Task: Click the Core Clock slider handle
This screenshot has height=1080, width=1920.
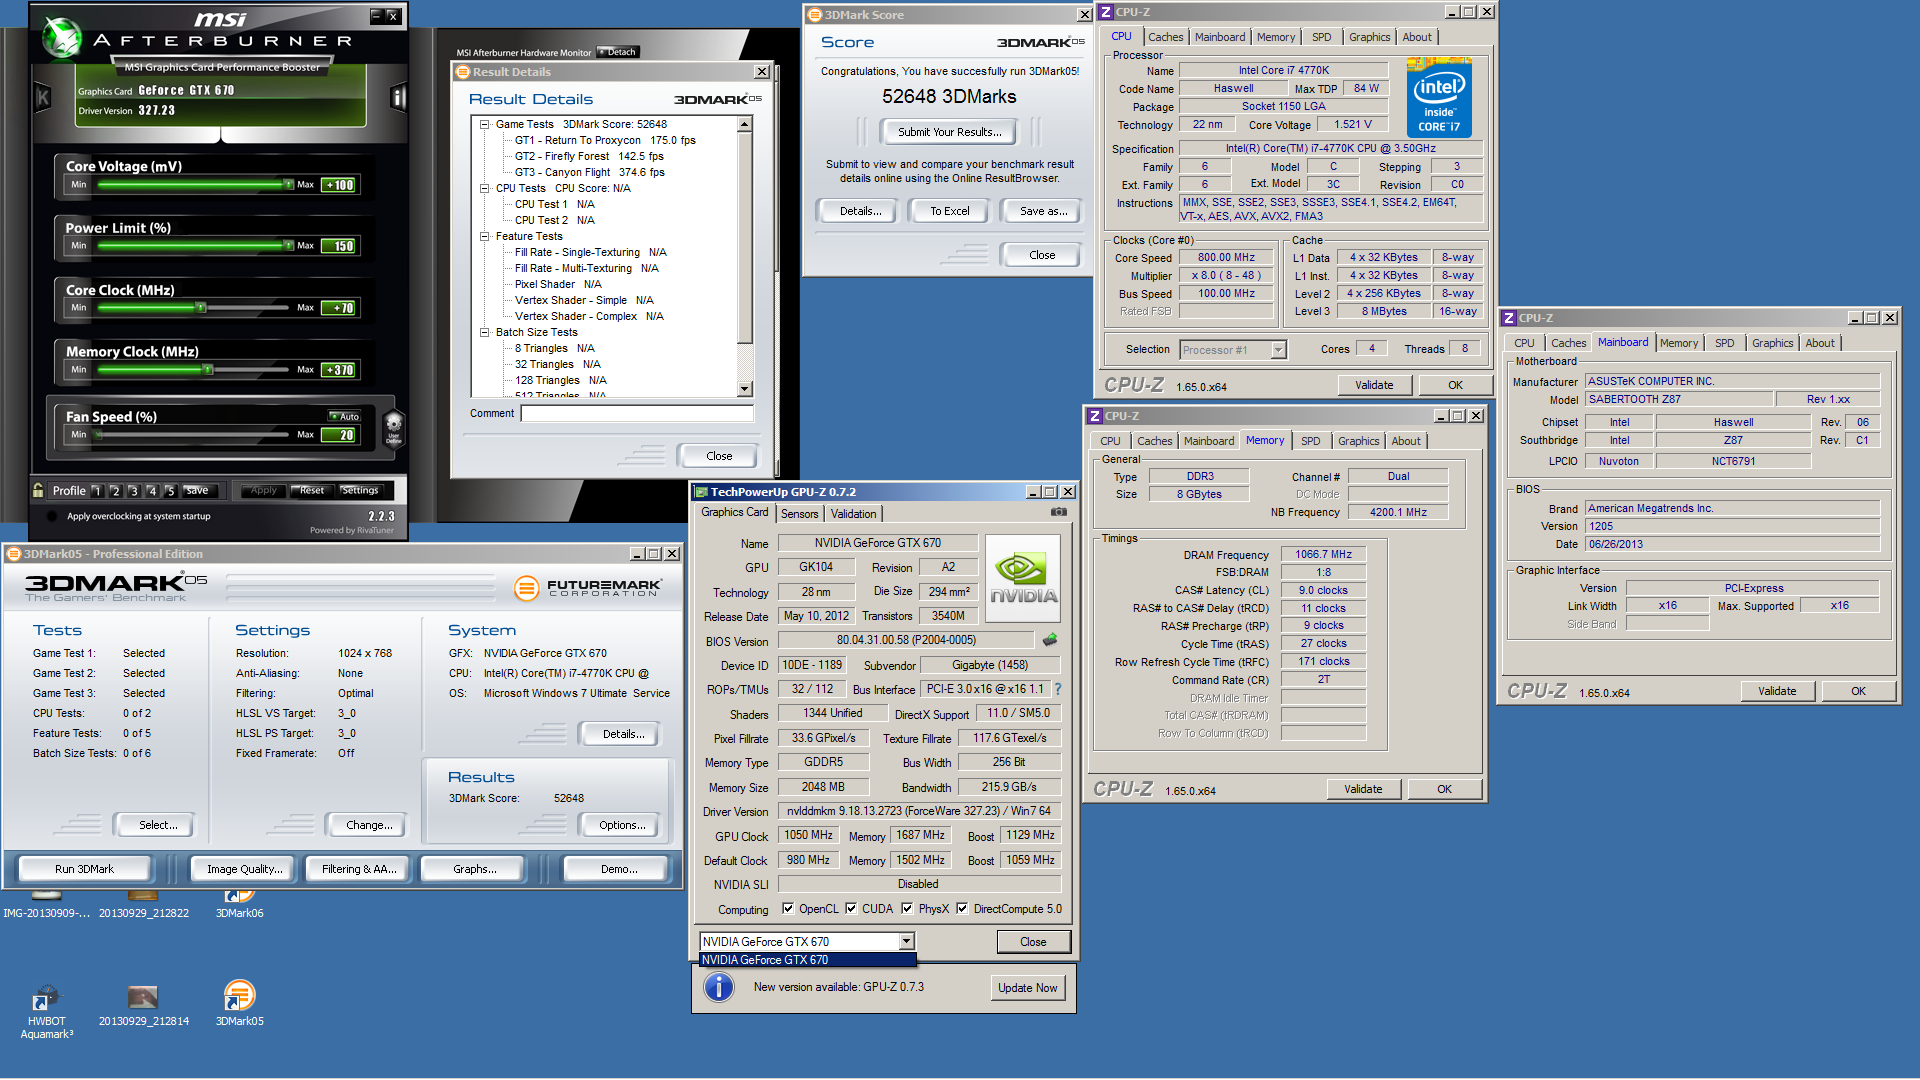Action: [x=201, y=308]
